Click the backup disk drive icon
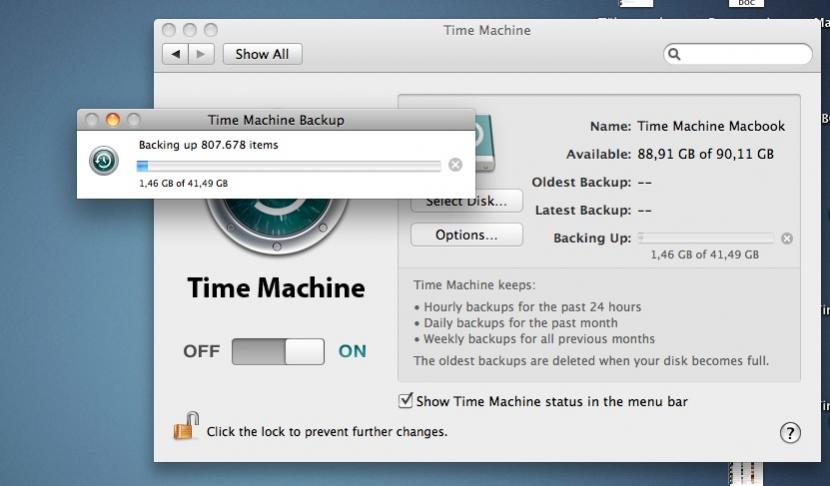The image size is (830, 486). click(x=485, y=143)
